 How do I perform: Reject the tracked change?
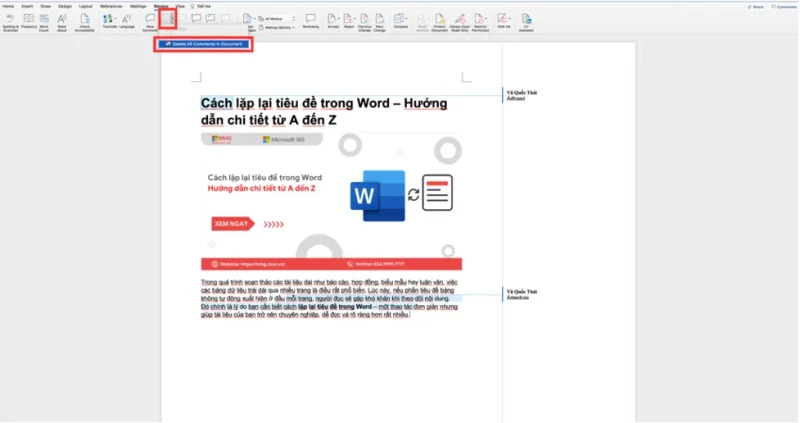348,21
